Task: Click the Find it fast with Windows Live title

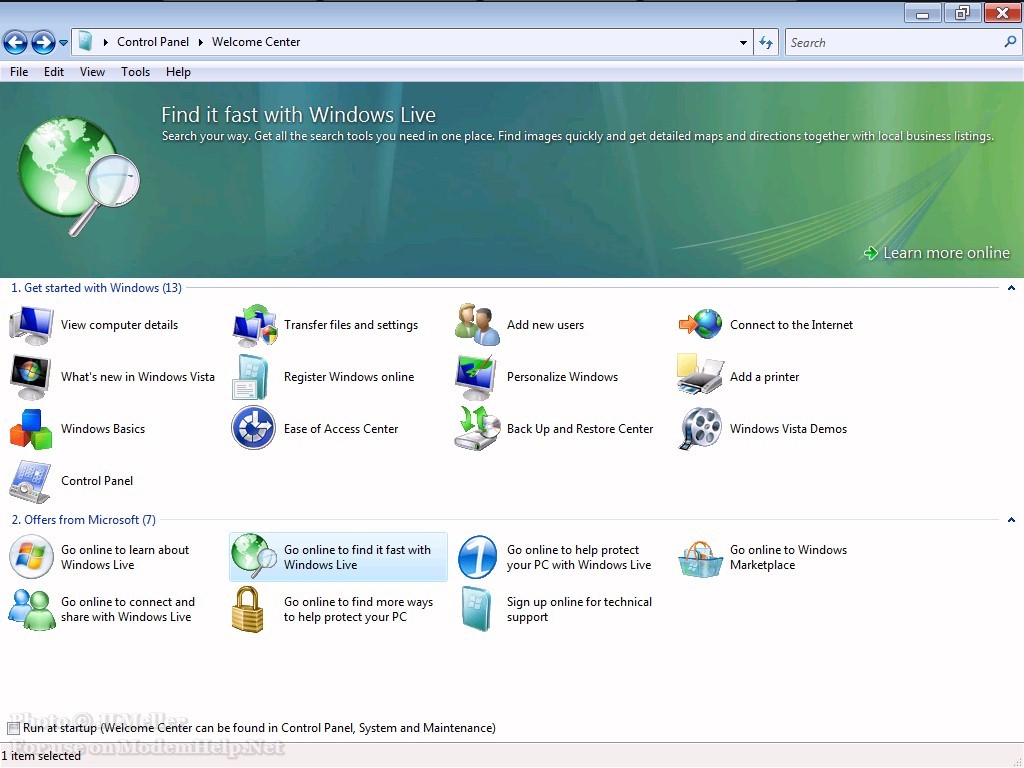Action: pos(298,115)
